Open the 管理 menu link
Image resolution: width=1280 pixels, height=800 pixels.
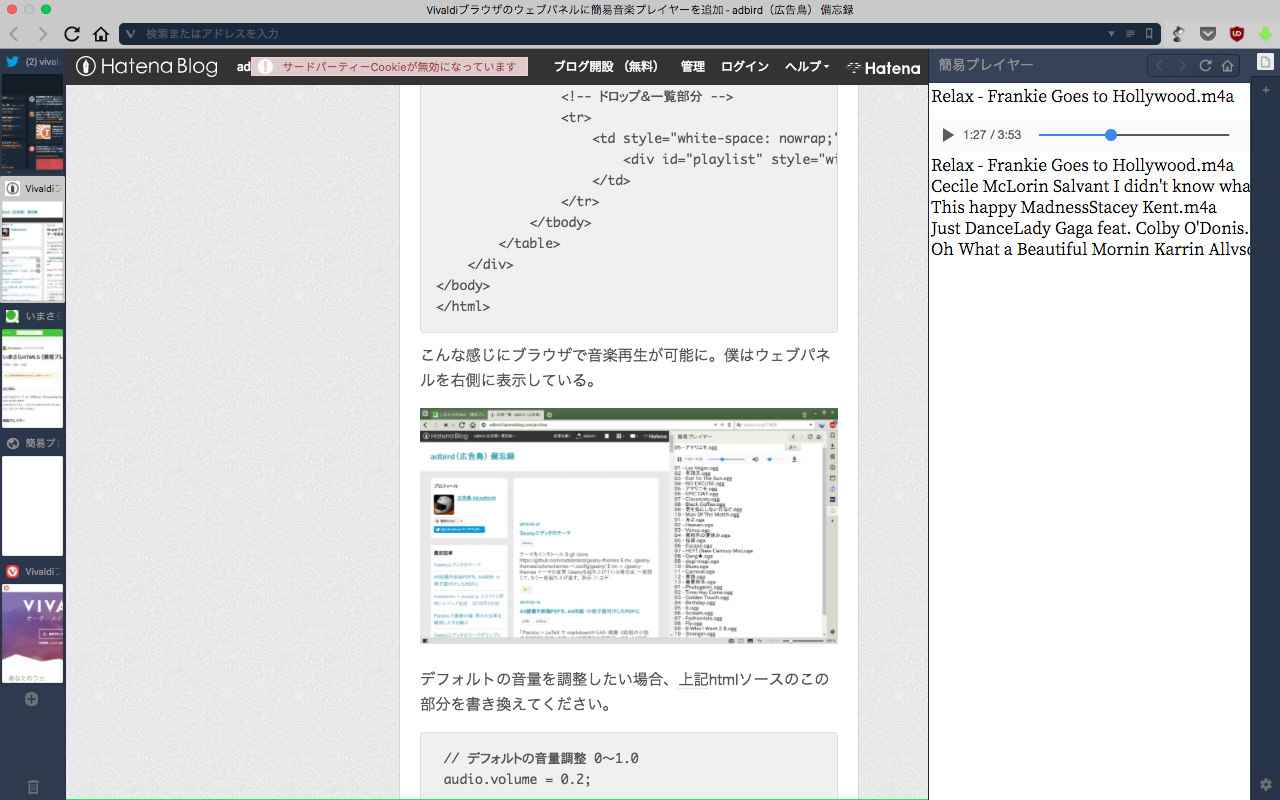[693, 67]
